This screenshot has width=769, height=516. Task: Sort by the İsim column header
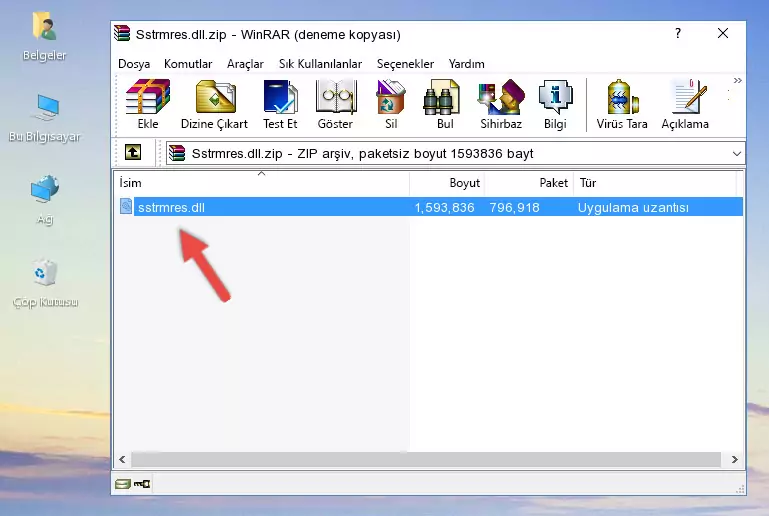262,183
